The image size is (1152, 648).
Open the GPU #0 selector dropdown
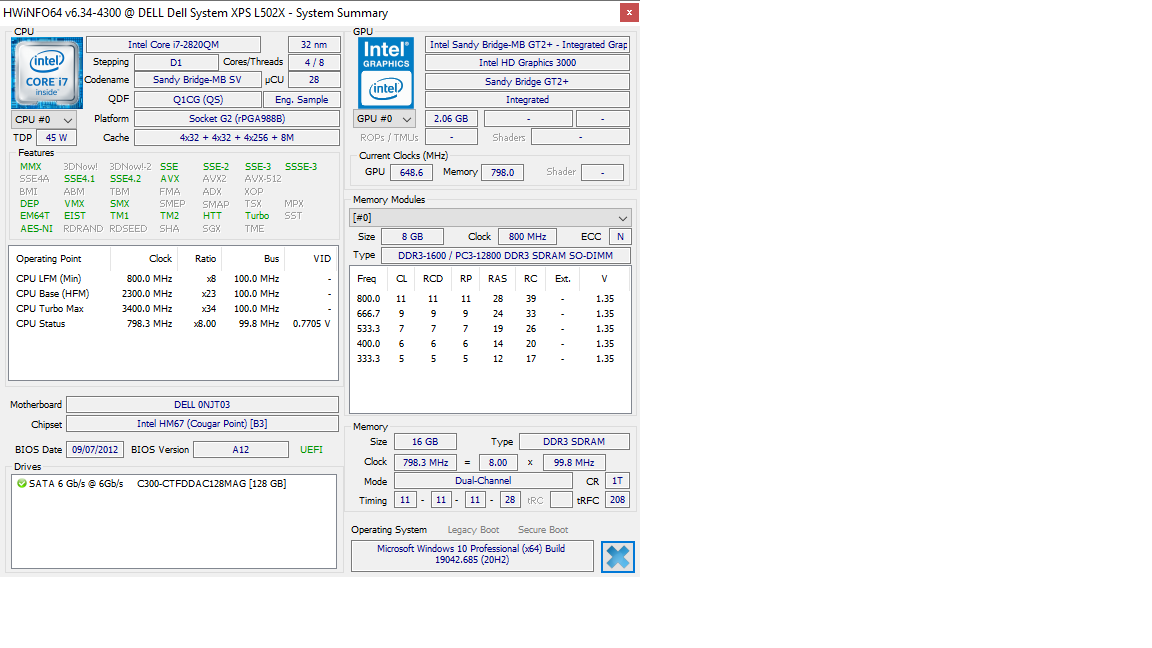385,119
